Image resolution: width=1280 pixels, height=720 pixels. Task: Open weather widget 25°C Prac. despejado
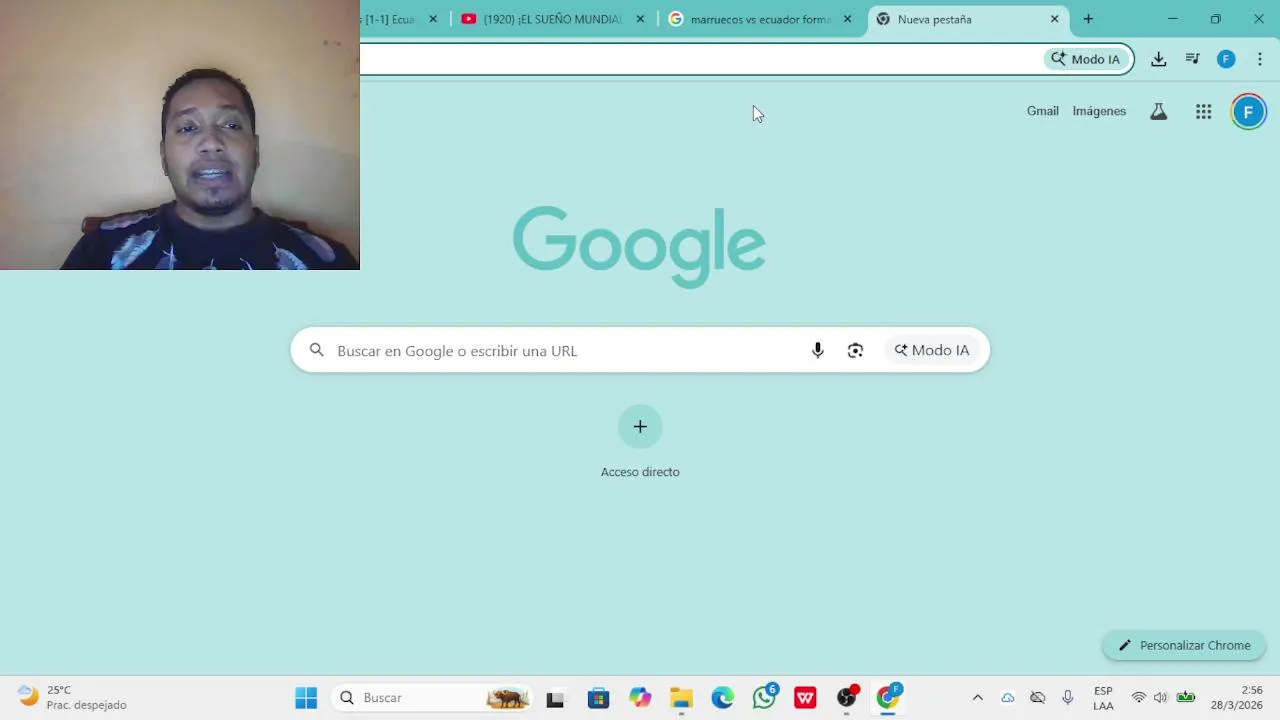click(72, 698)
